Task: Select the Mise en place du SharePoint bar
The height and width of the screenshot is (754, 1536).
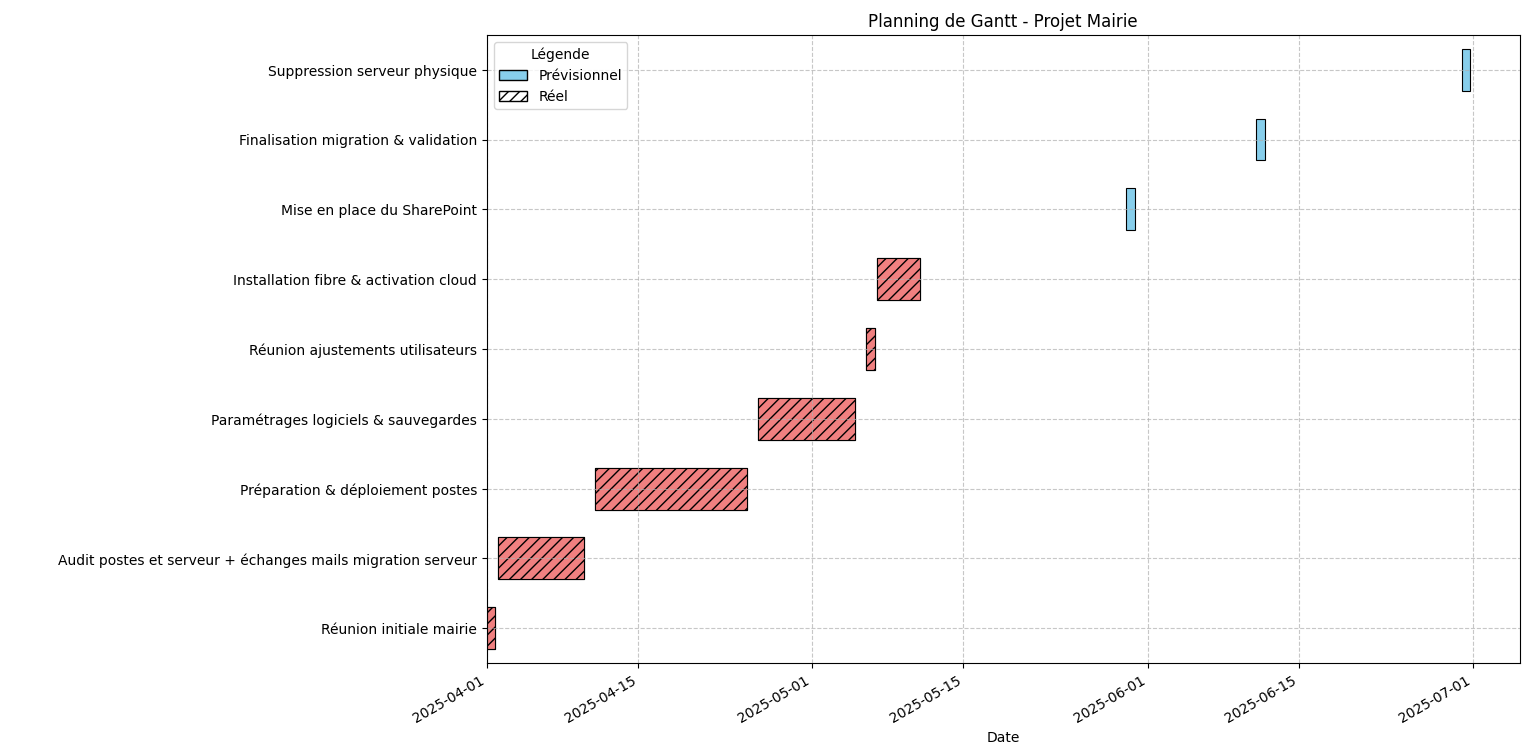Action: 1131,209
